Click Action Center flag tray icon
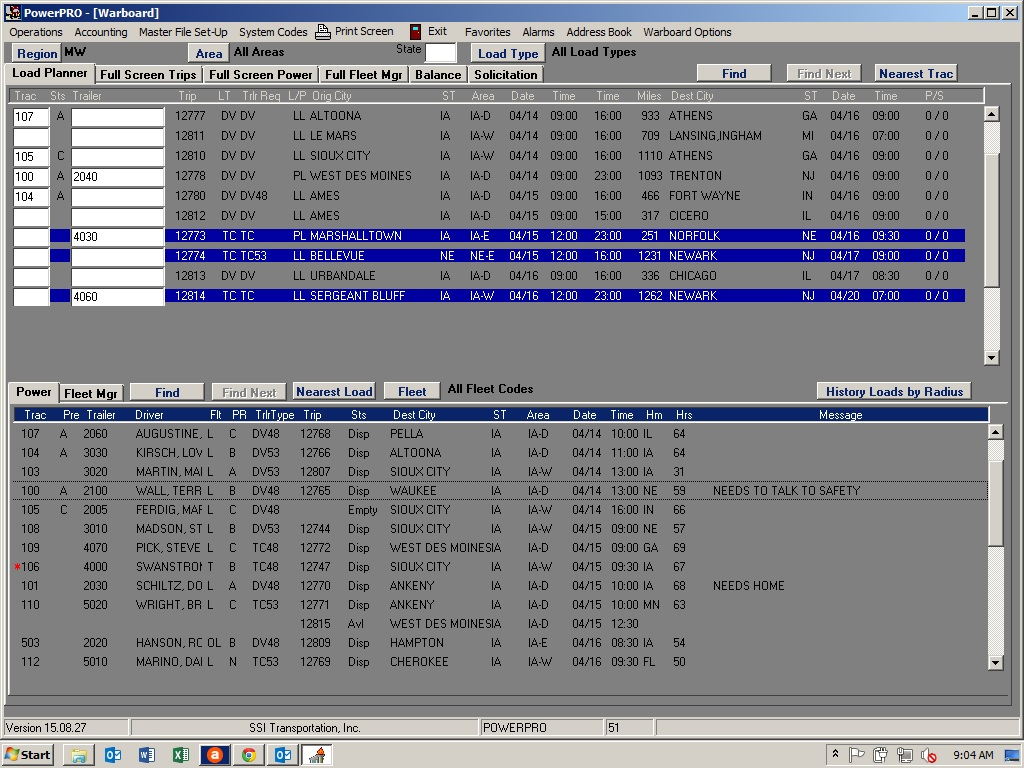Image resolution: width=1024 pixels, height=768 pixels. pyautogui.click(x=856, y=755)
